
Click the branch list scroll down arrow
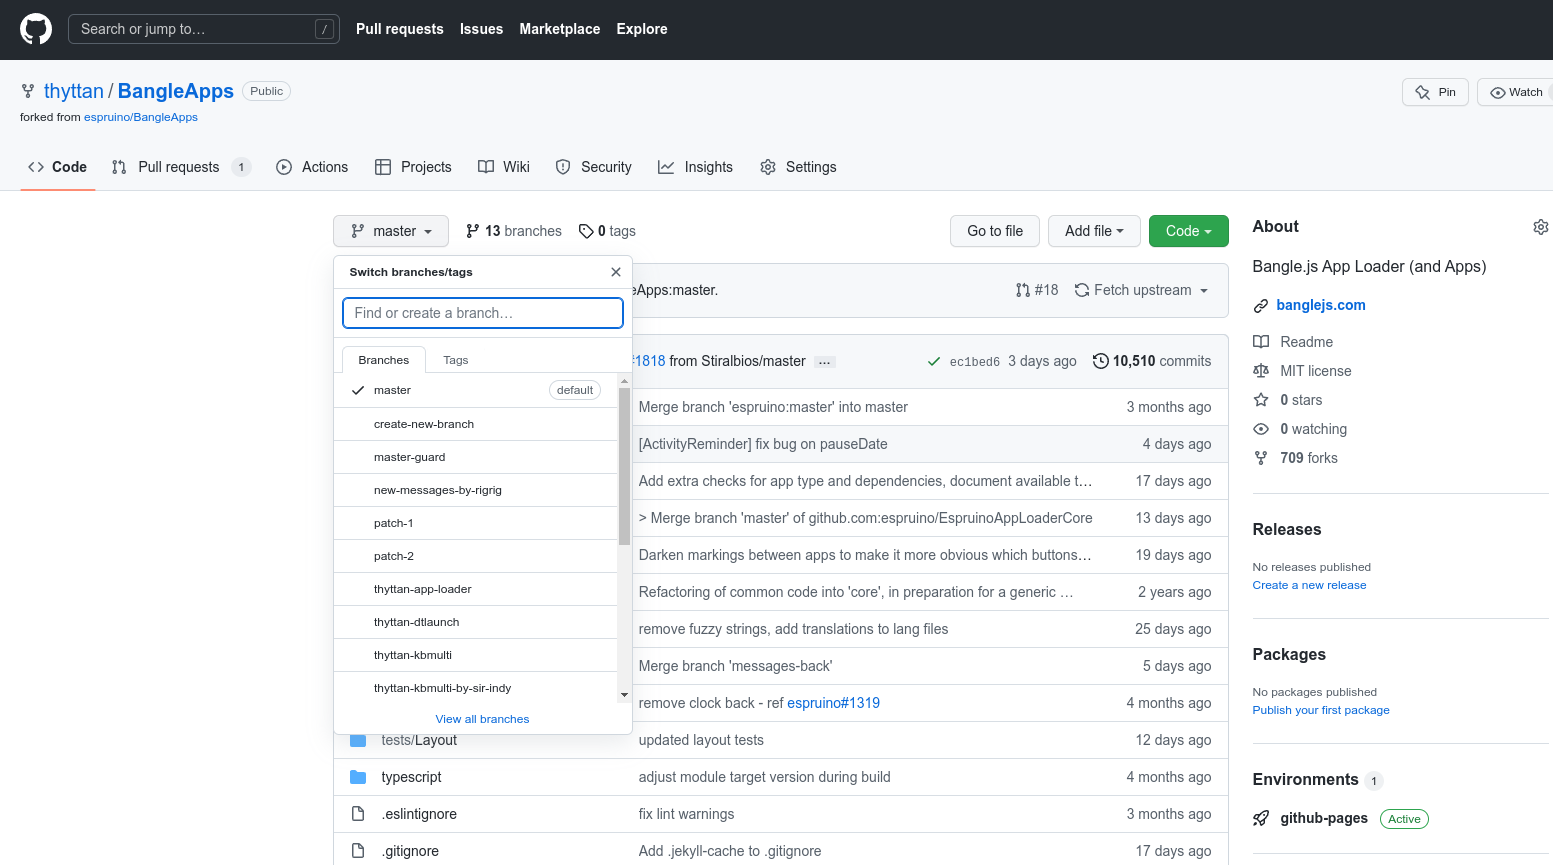click(x=624, y=695)
